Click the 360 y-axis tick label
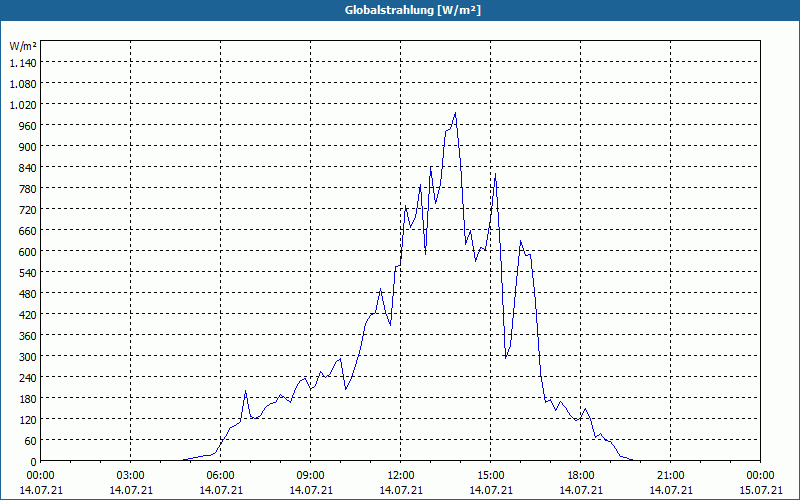The height and width of the screenshot is (500, 800). 28,336
